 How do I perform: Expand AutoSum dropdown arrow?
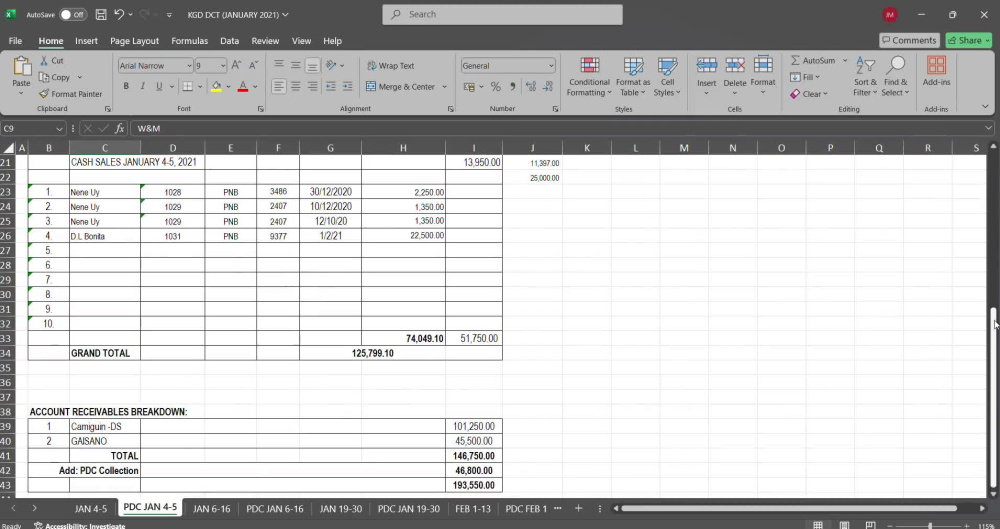pyautogui.click(x=845, y=61)
